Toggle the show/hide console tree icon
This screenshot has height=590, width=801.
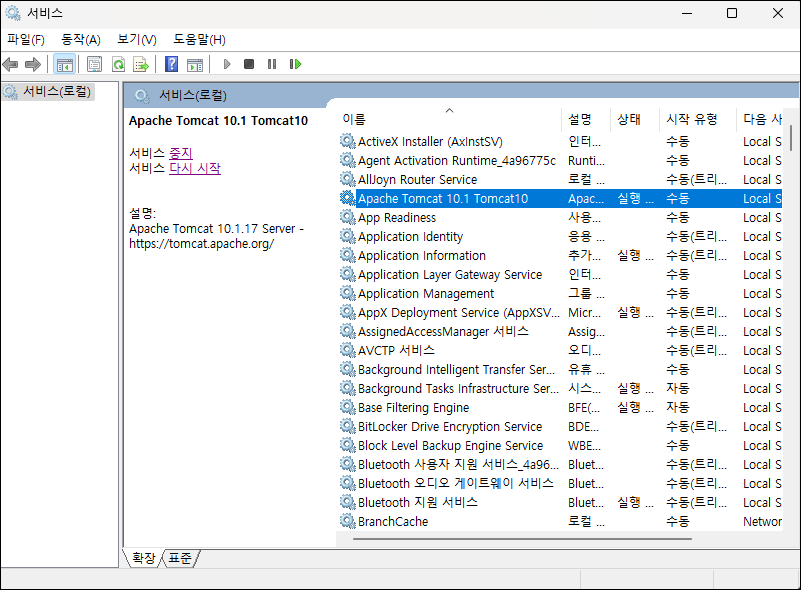(65, 64)
